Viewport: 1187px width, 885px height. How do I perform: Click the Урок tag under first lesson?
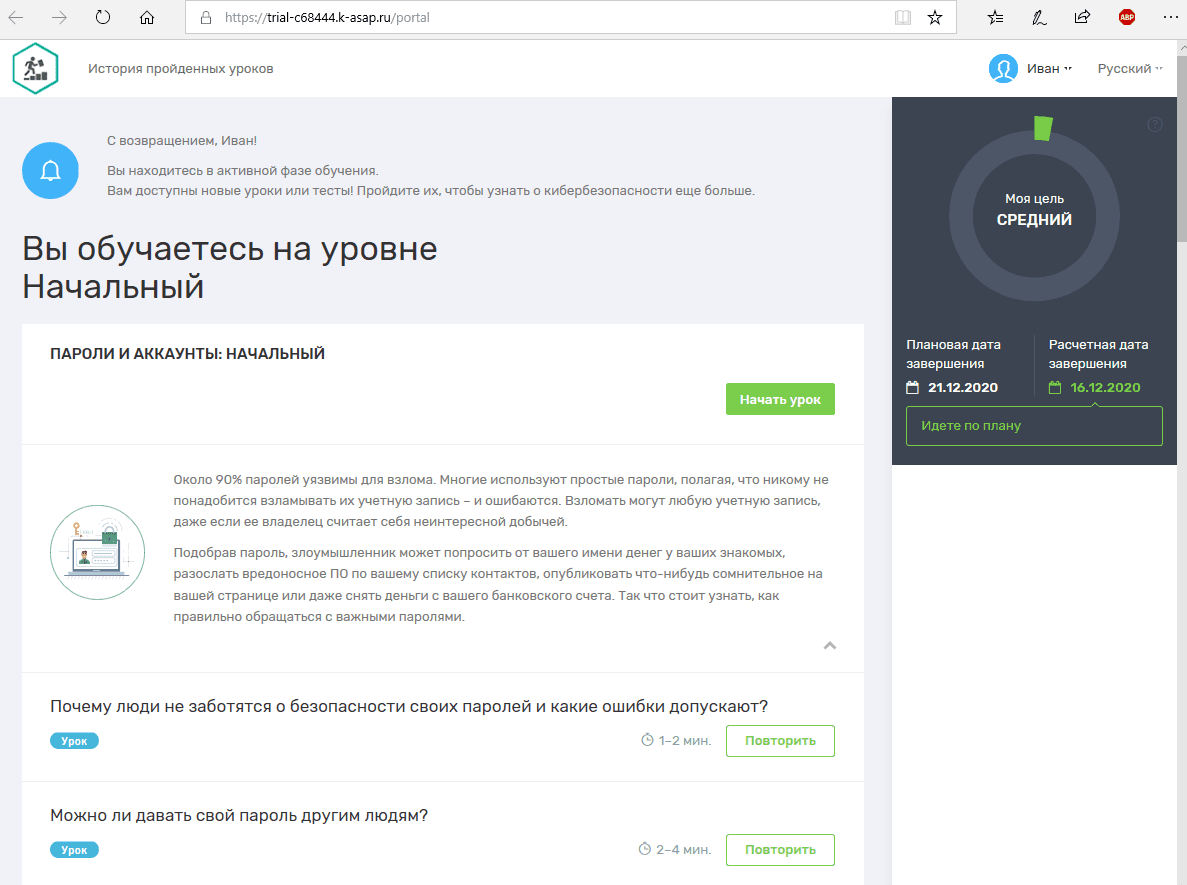point(74,740)
